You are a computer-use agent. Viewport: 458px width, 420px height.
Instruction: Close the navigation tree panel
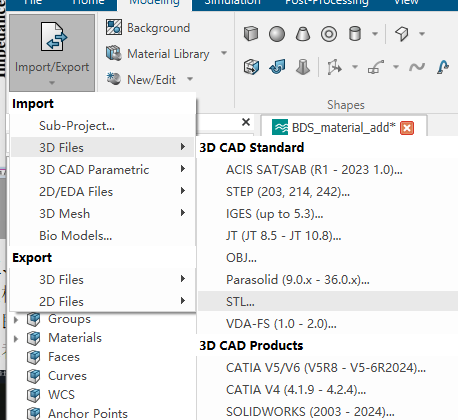(246, 122)
